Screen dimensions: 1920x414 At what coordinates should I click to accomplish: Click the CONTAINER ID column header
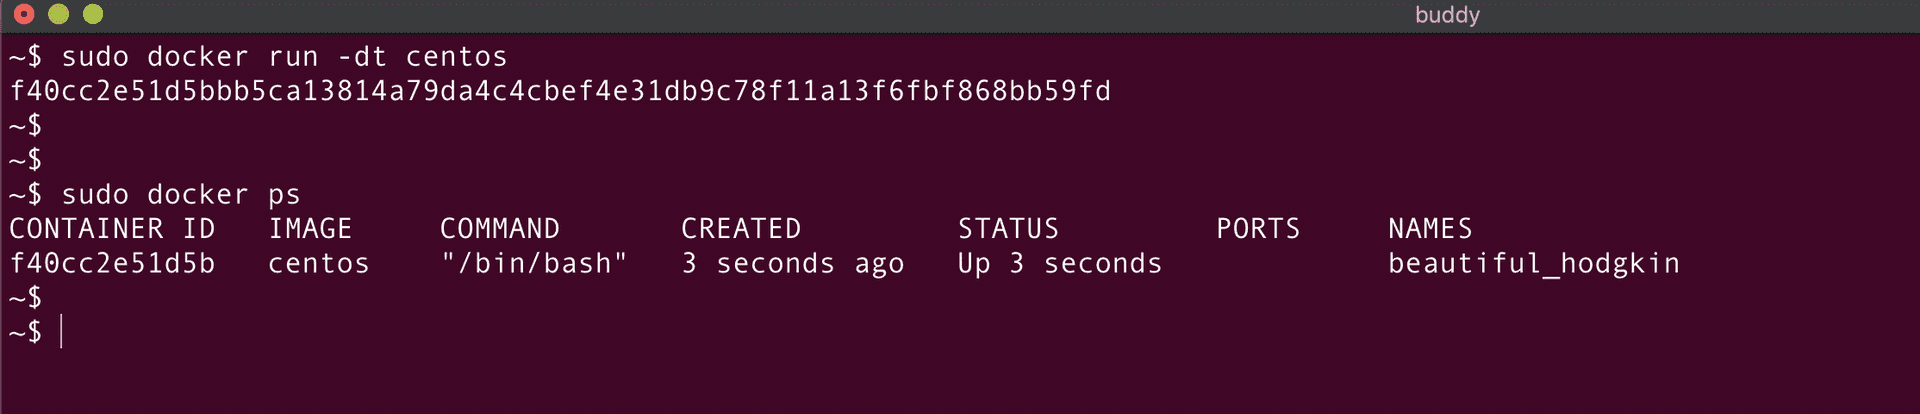(112, 229)
